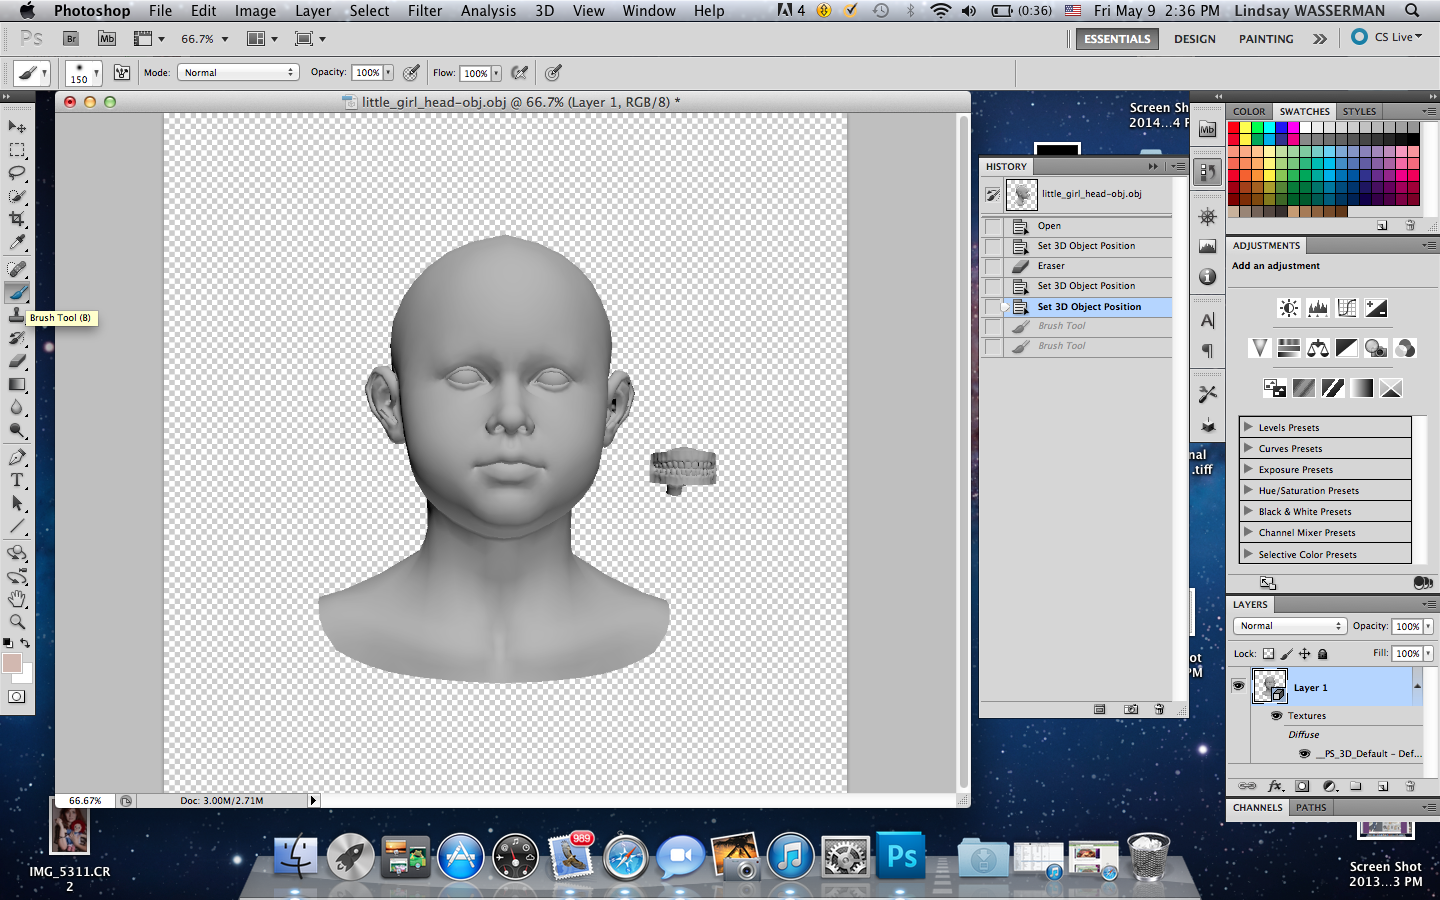Open the Filter menu
Viewport: 1440px width, 900px height.
pos(424,11)
